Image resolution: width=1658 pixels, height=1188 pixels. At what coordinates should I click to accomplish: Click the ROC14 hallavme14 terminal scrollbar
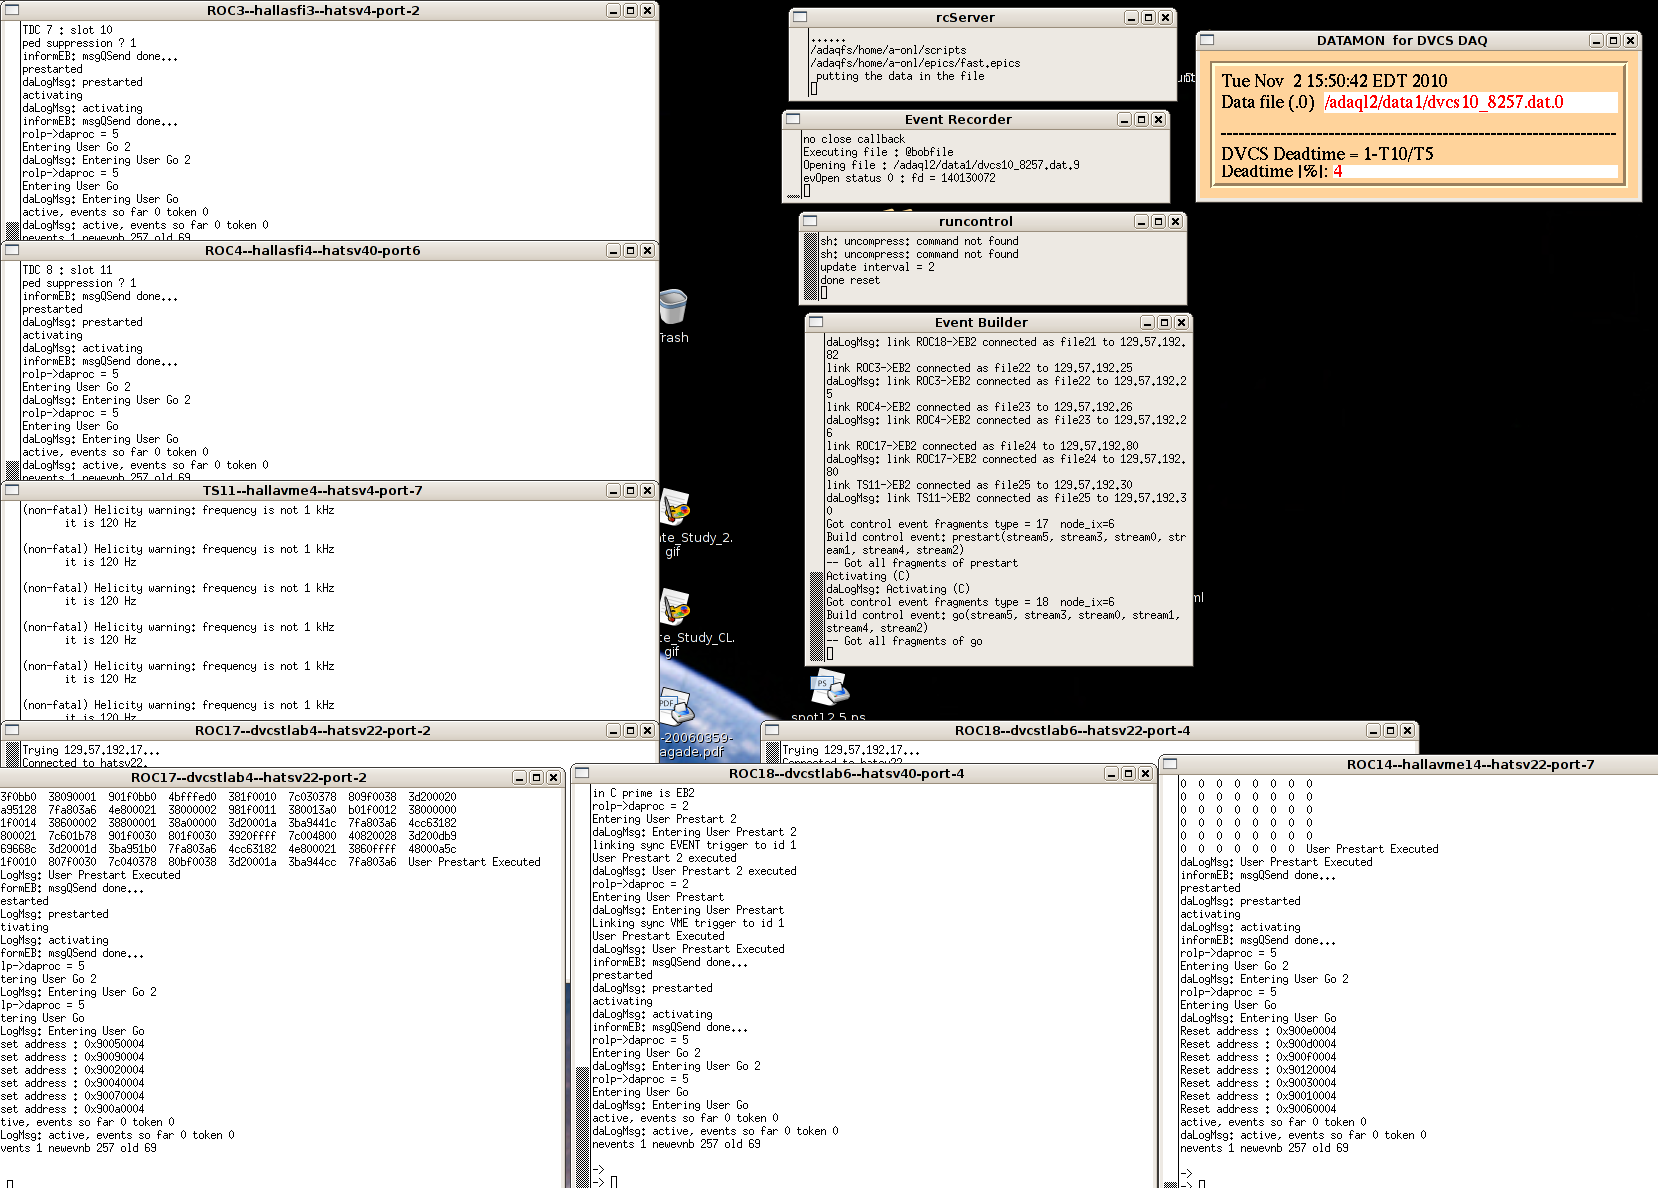point(1171,981)
